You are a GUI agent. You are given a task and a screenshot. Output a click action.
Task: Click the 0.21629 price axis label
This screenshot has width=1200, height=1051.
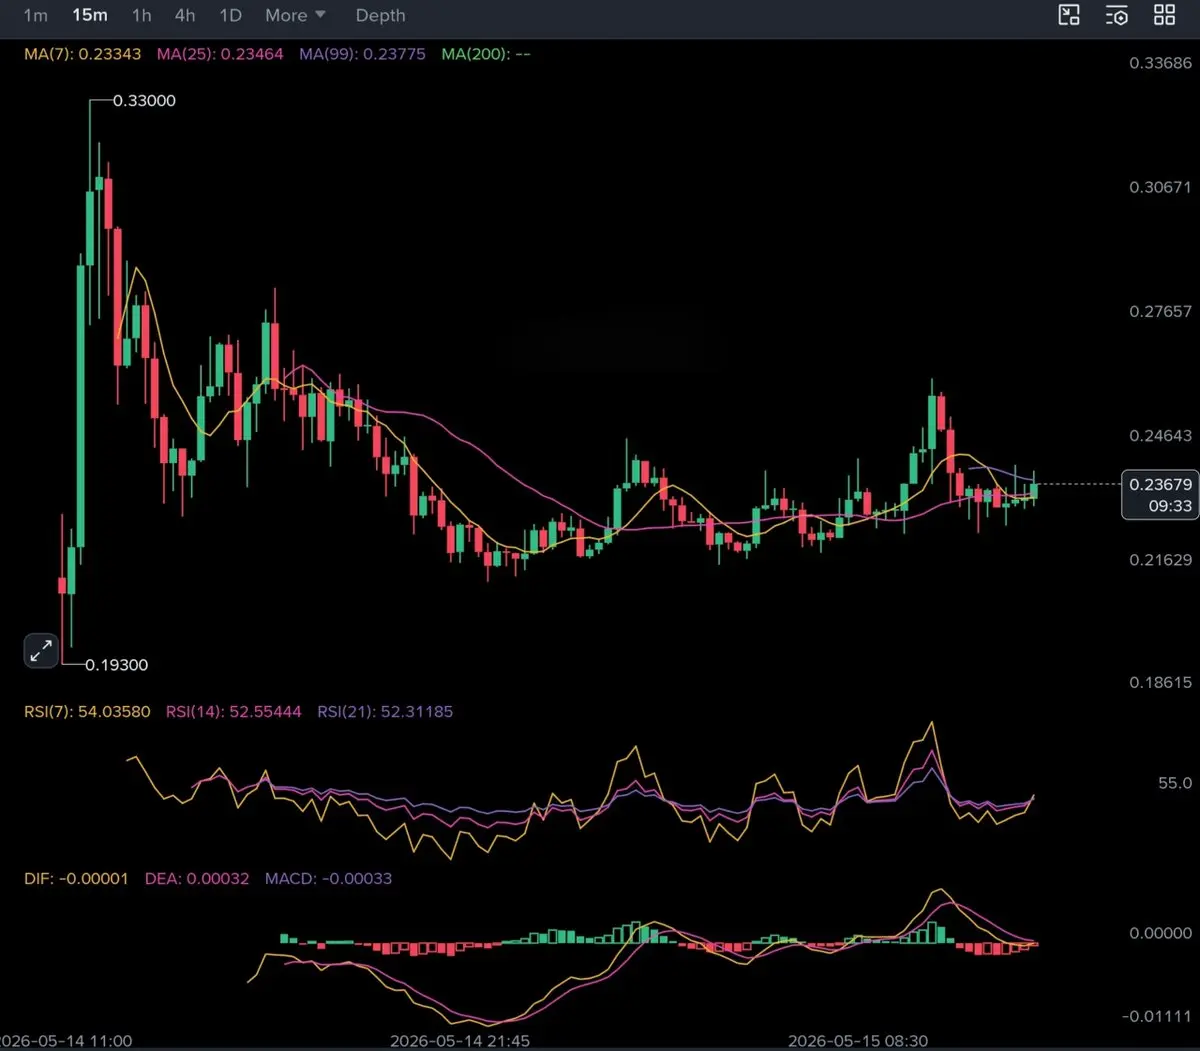pos(1160,560)
